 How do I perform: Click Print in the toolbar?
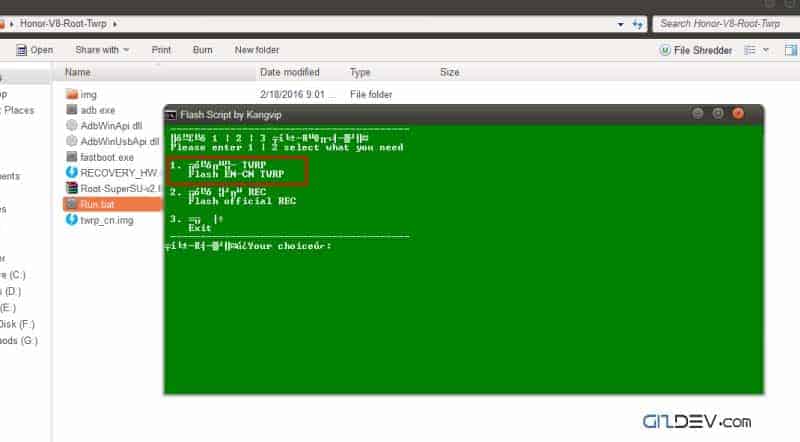pyautogui.click(x=161, y=49)
